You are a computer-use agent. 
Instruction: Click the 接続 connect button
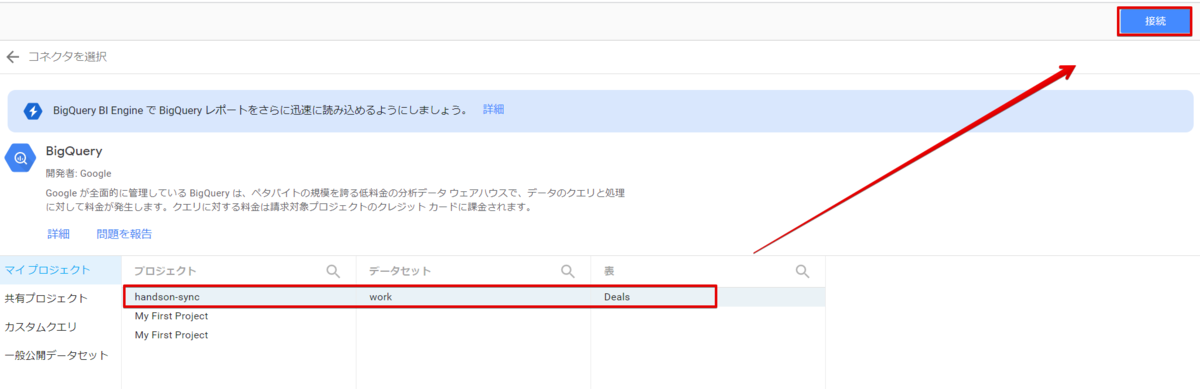[x=1155, y=21]
